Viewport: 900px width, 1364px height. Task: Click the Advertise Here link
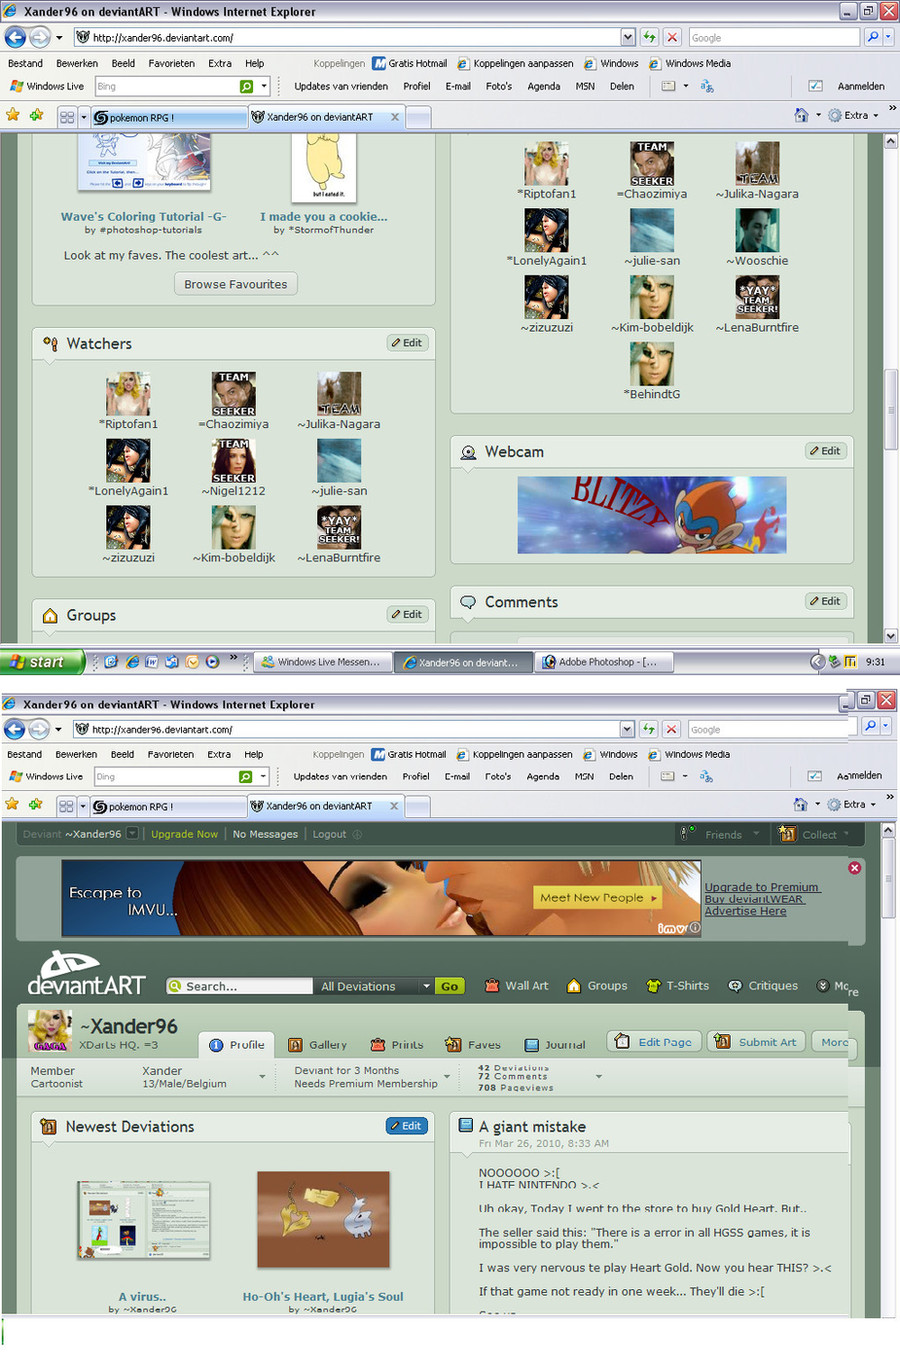(745, 911)
